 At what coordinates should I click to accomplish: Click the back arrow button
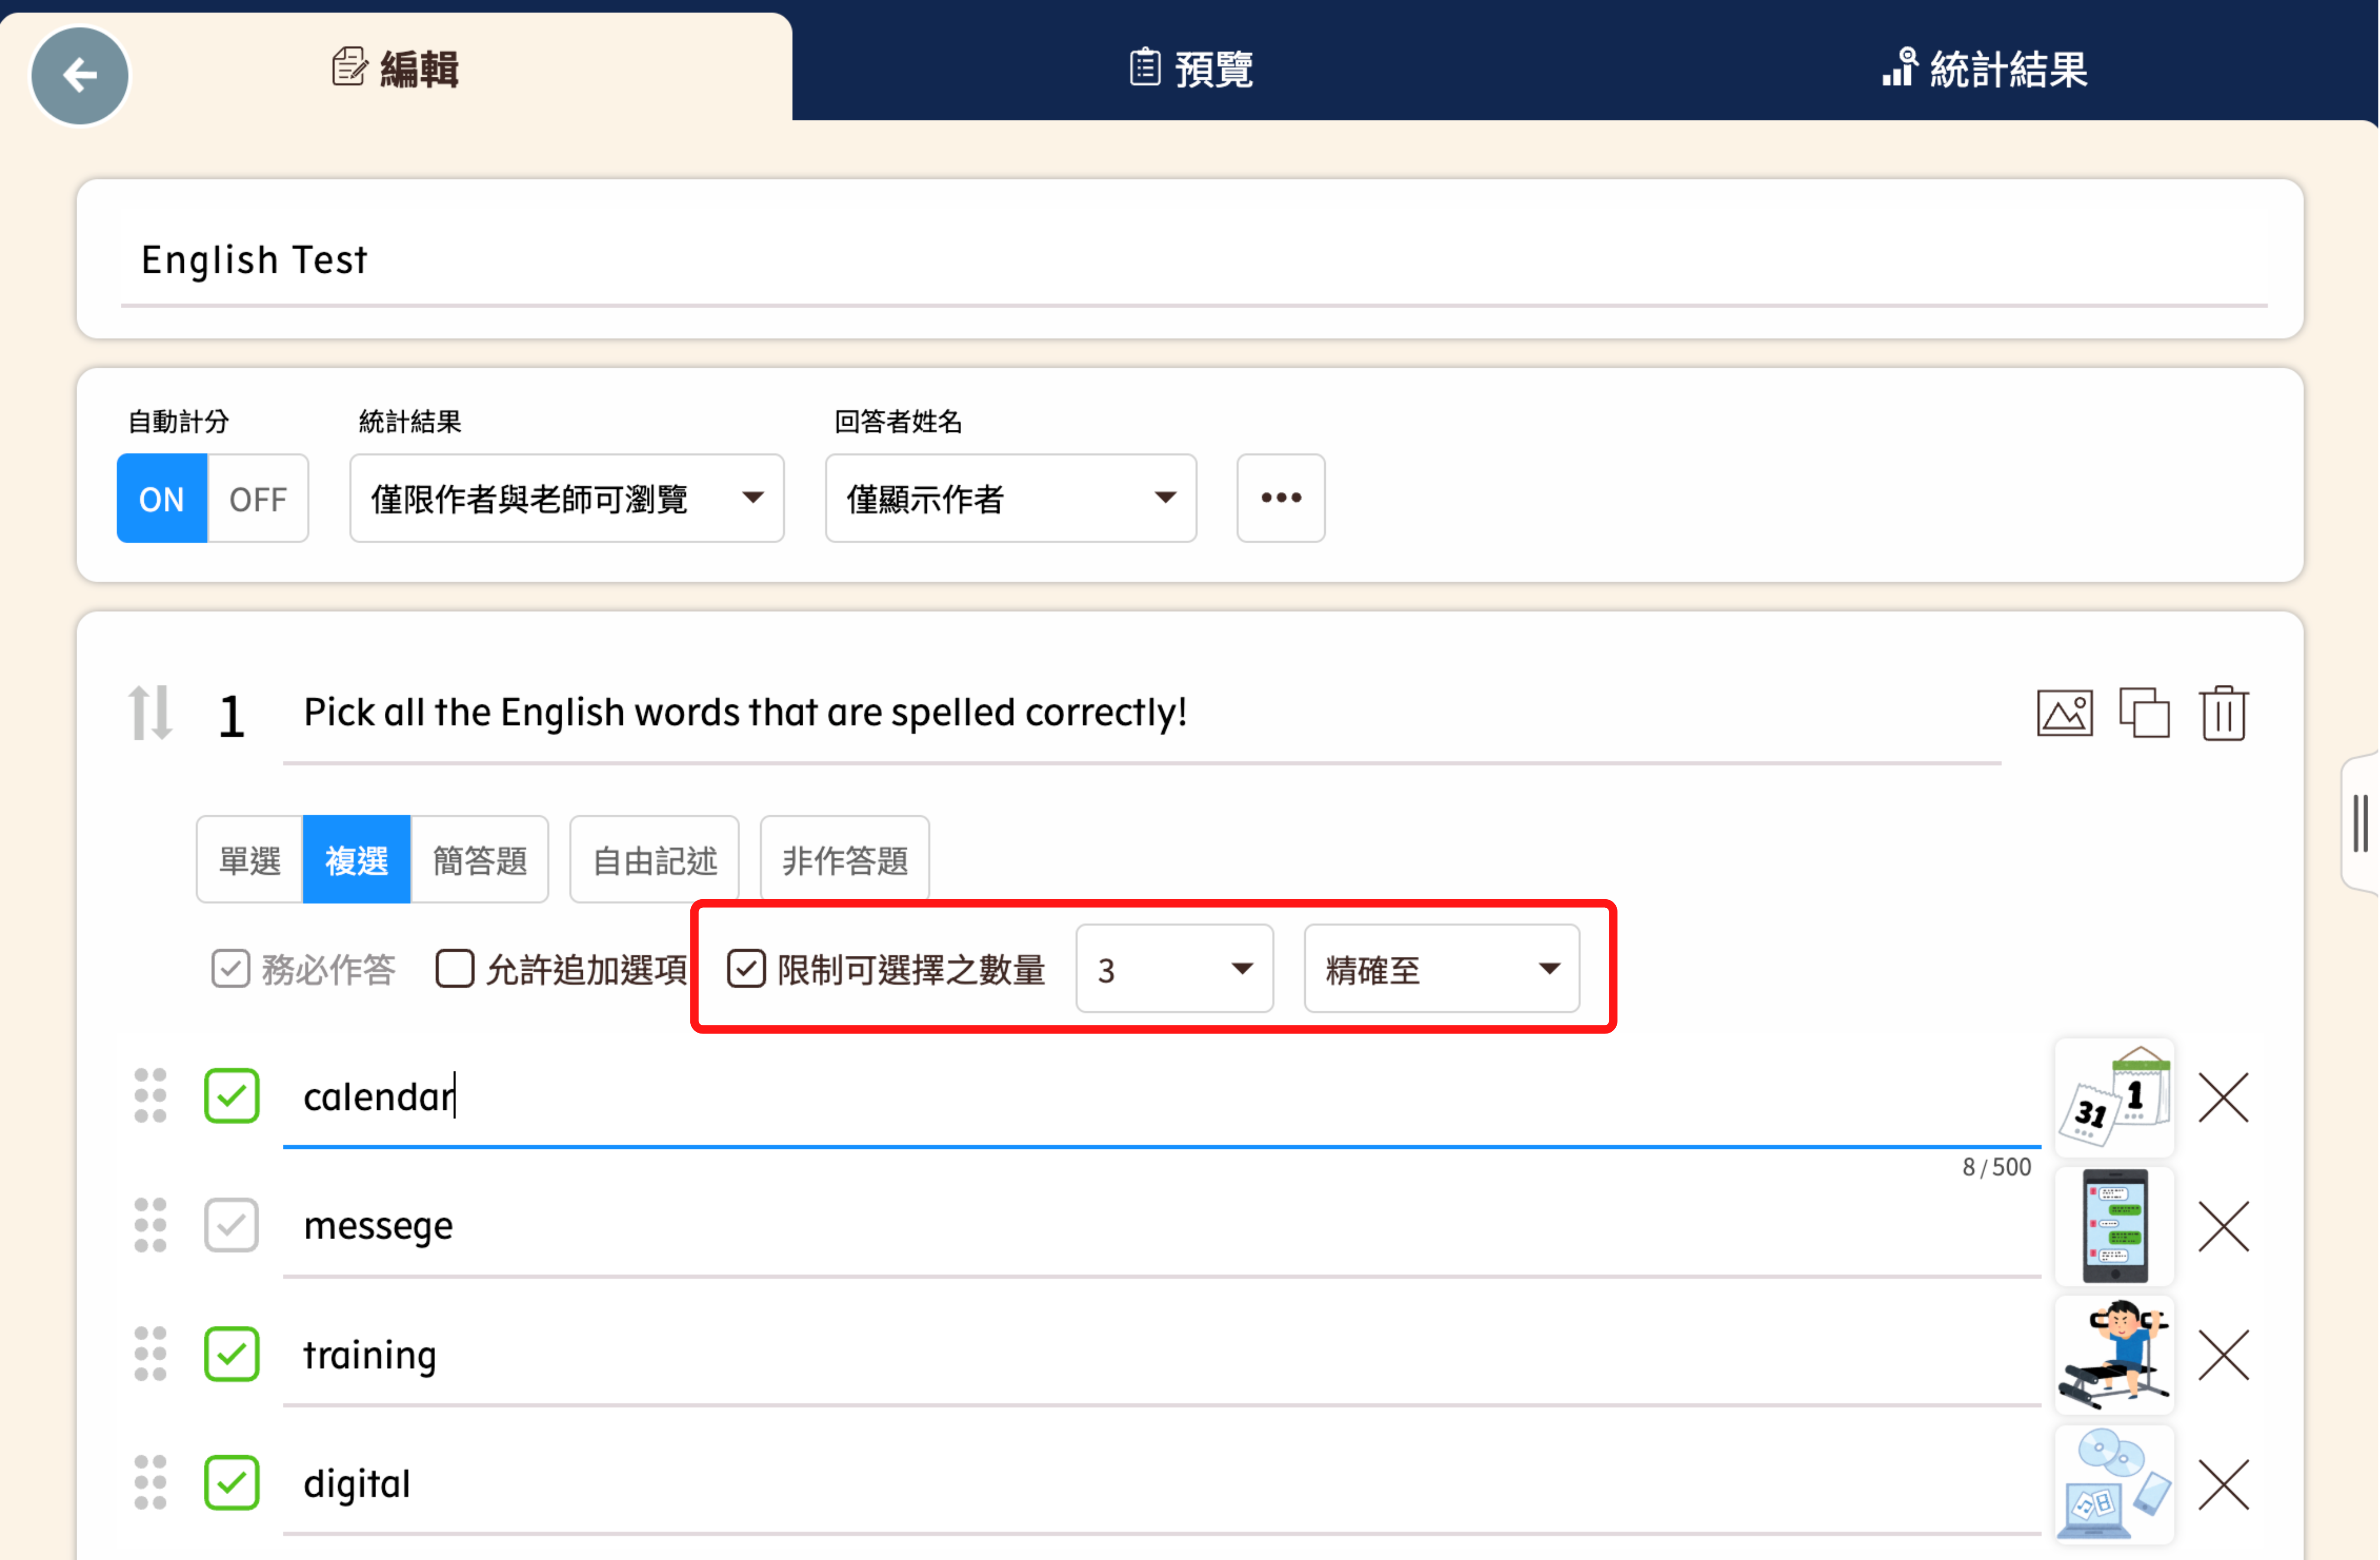coord(80,75)
